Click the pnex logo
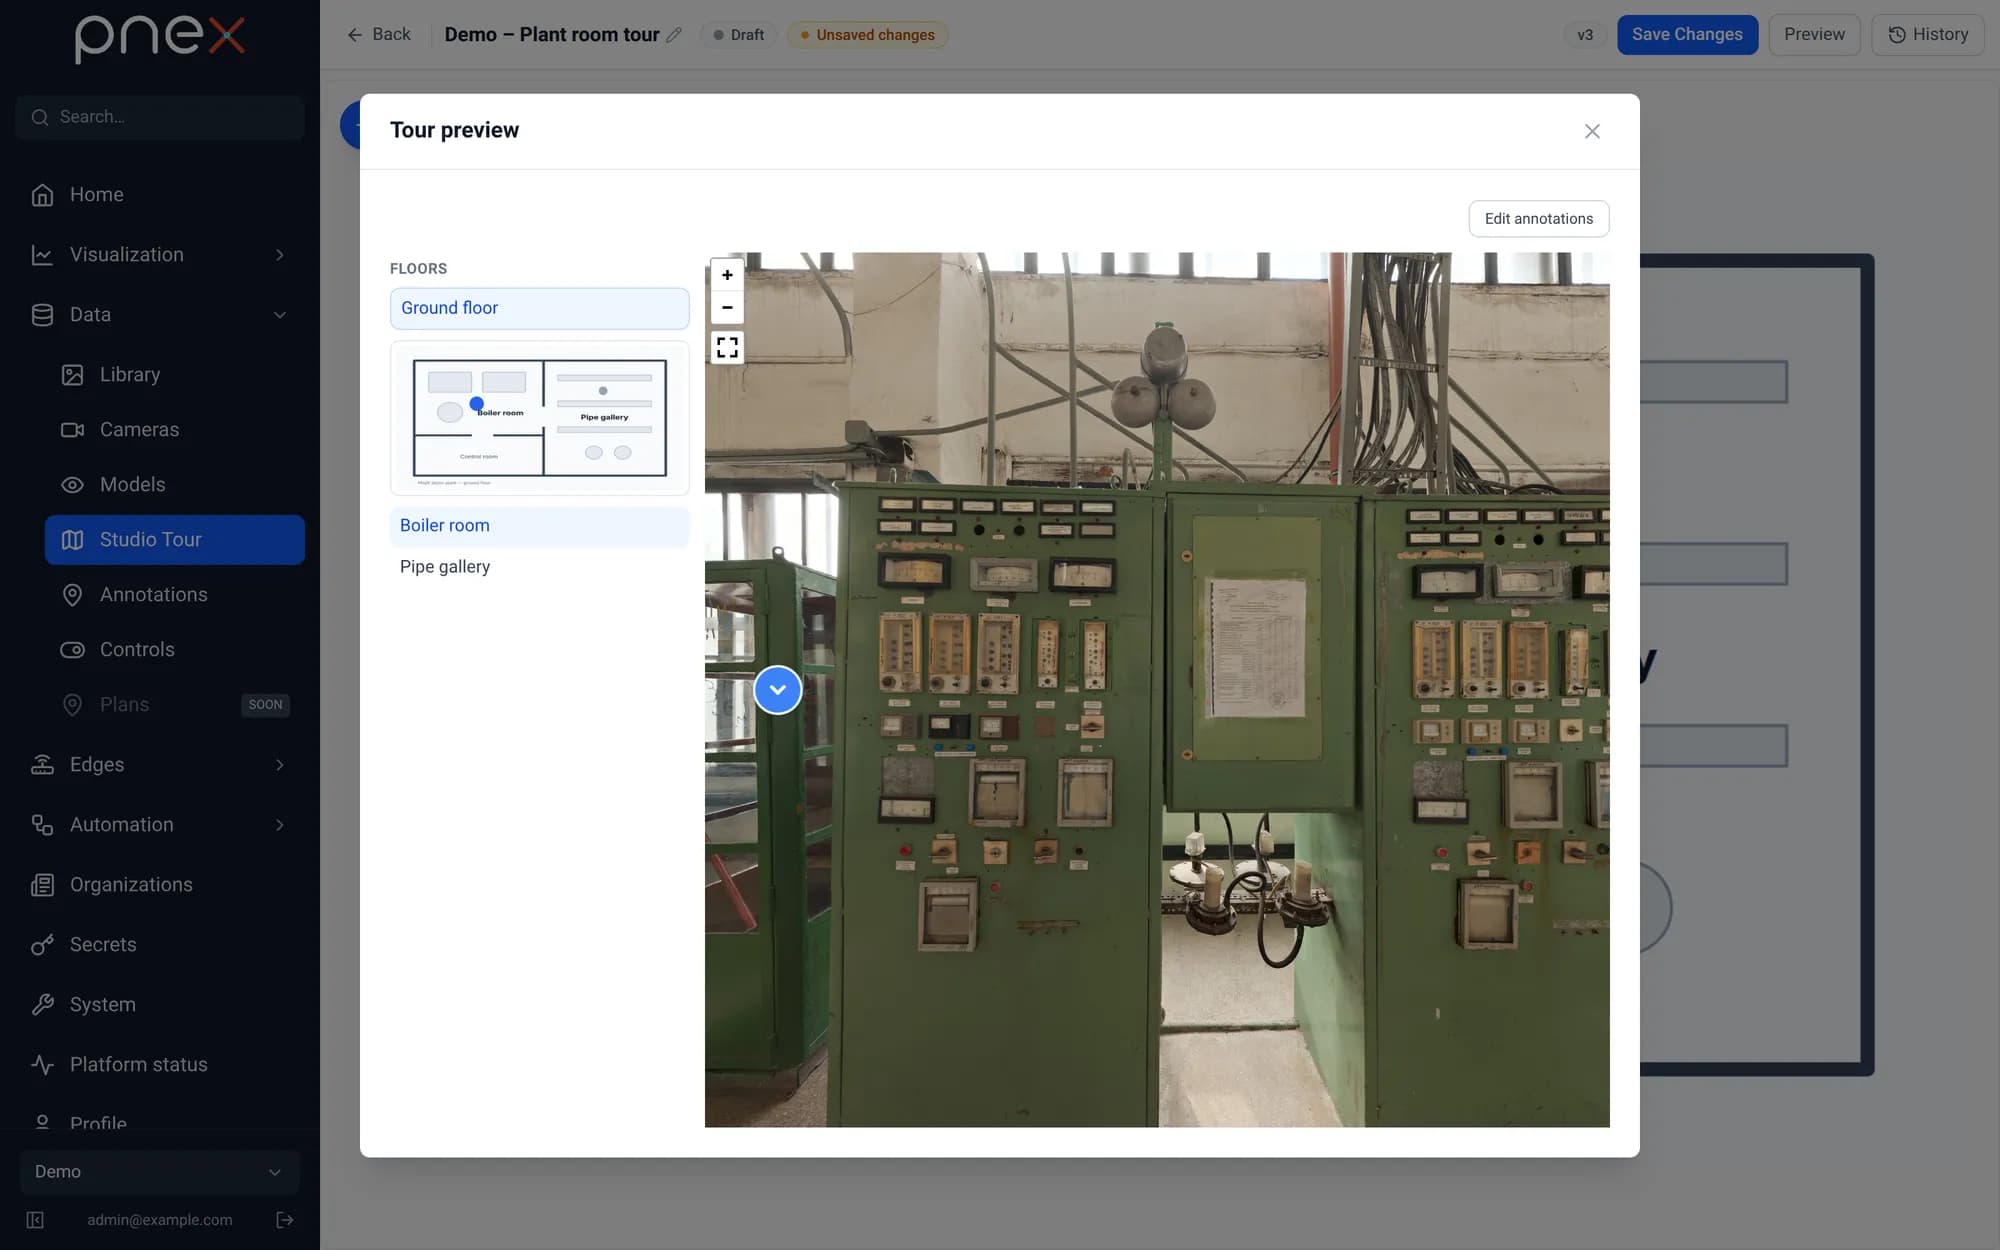 pyautogui.click(x=160, y=38)
